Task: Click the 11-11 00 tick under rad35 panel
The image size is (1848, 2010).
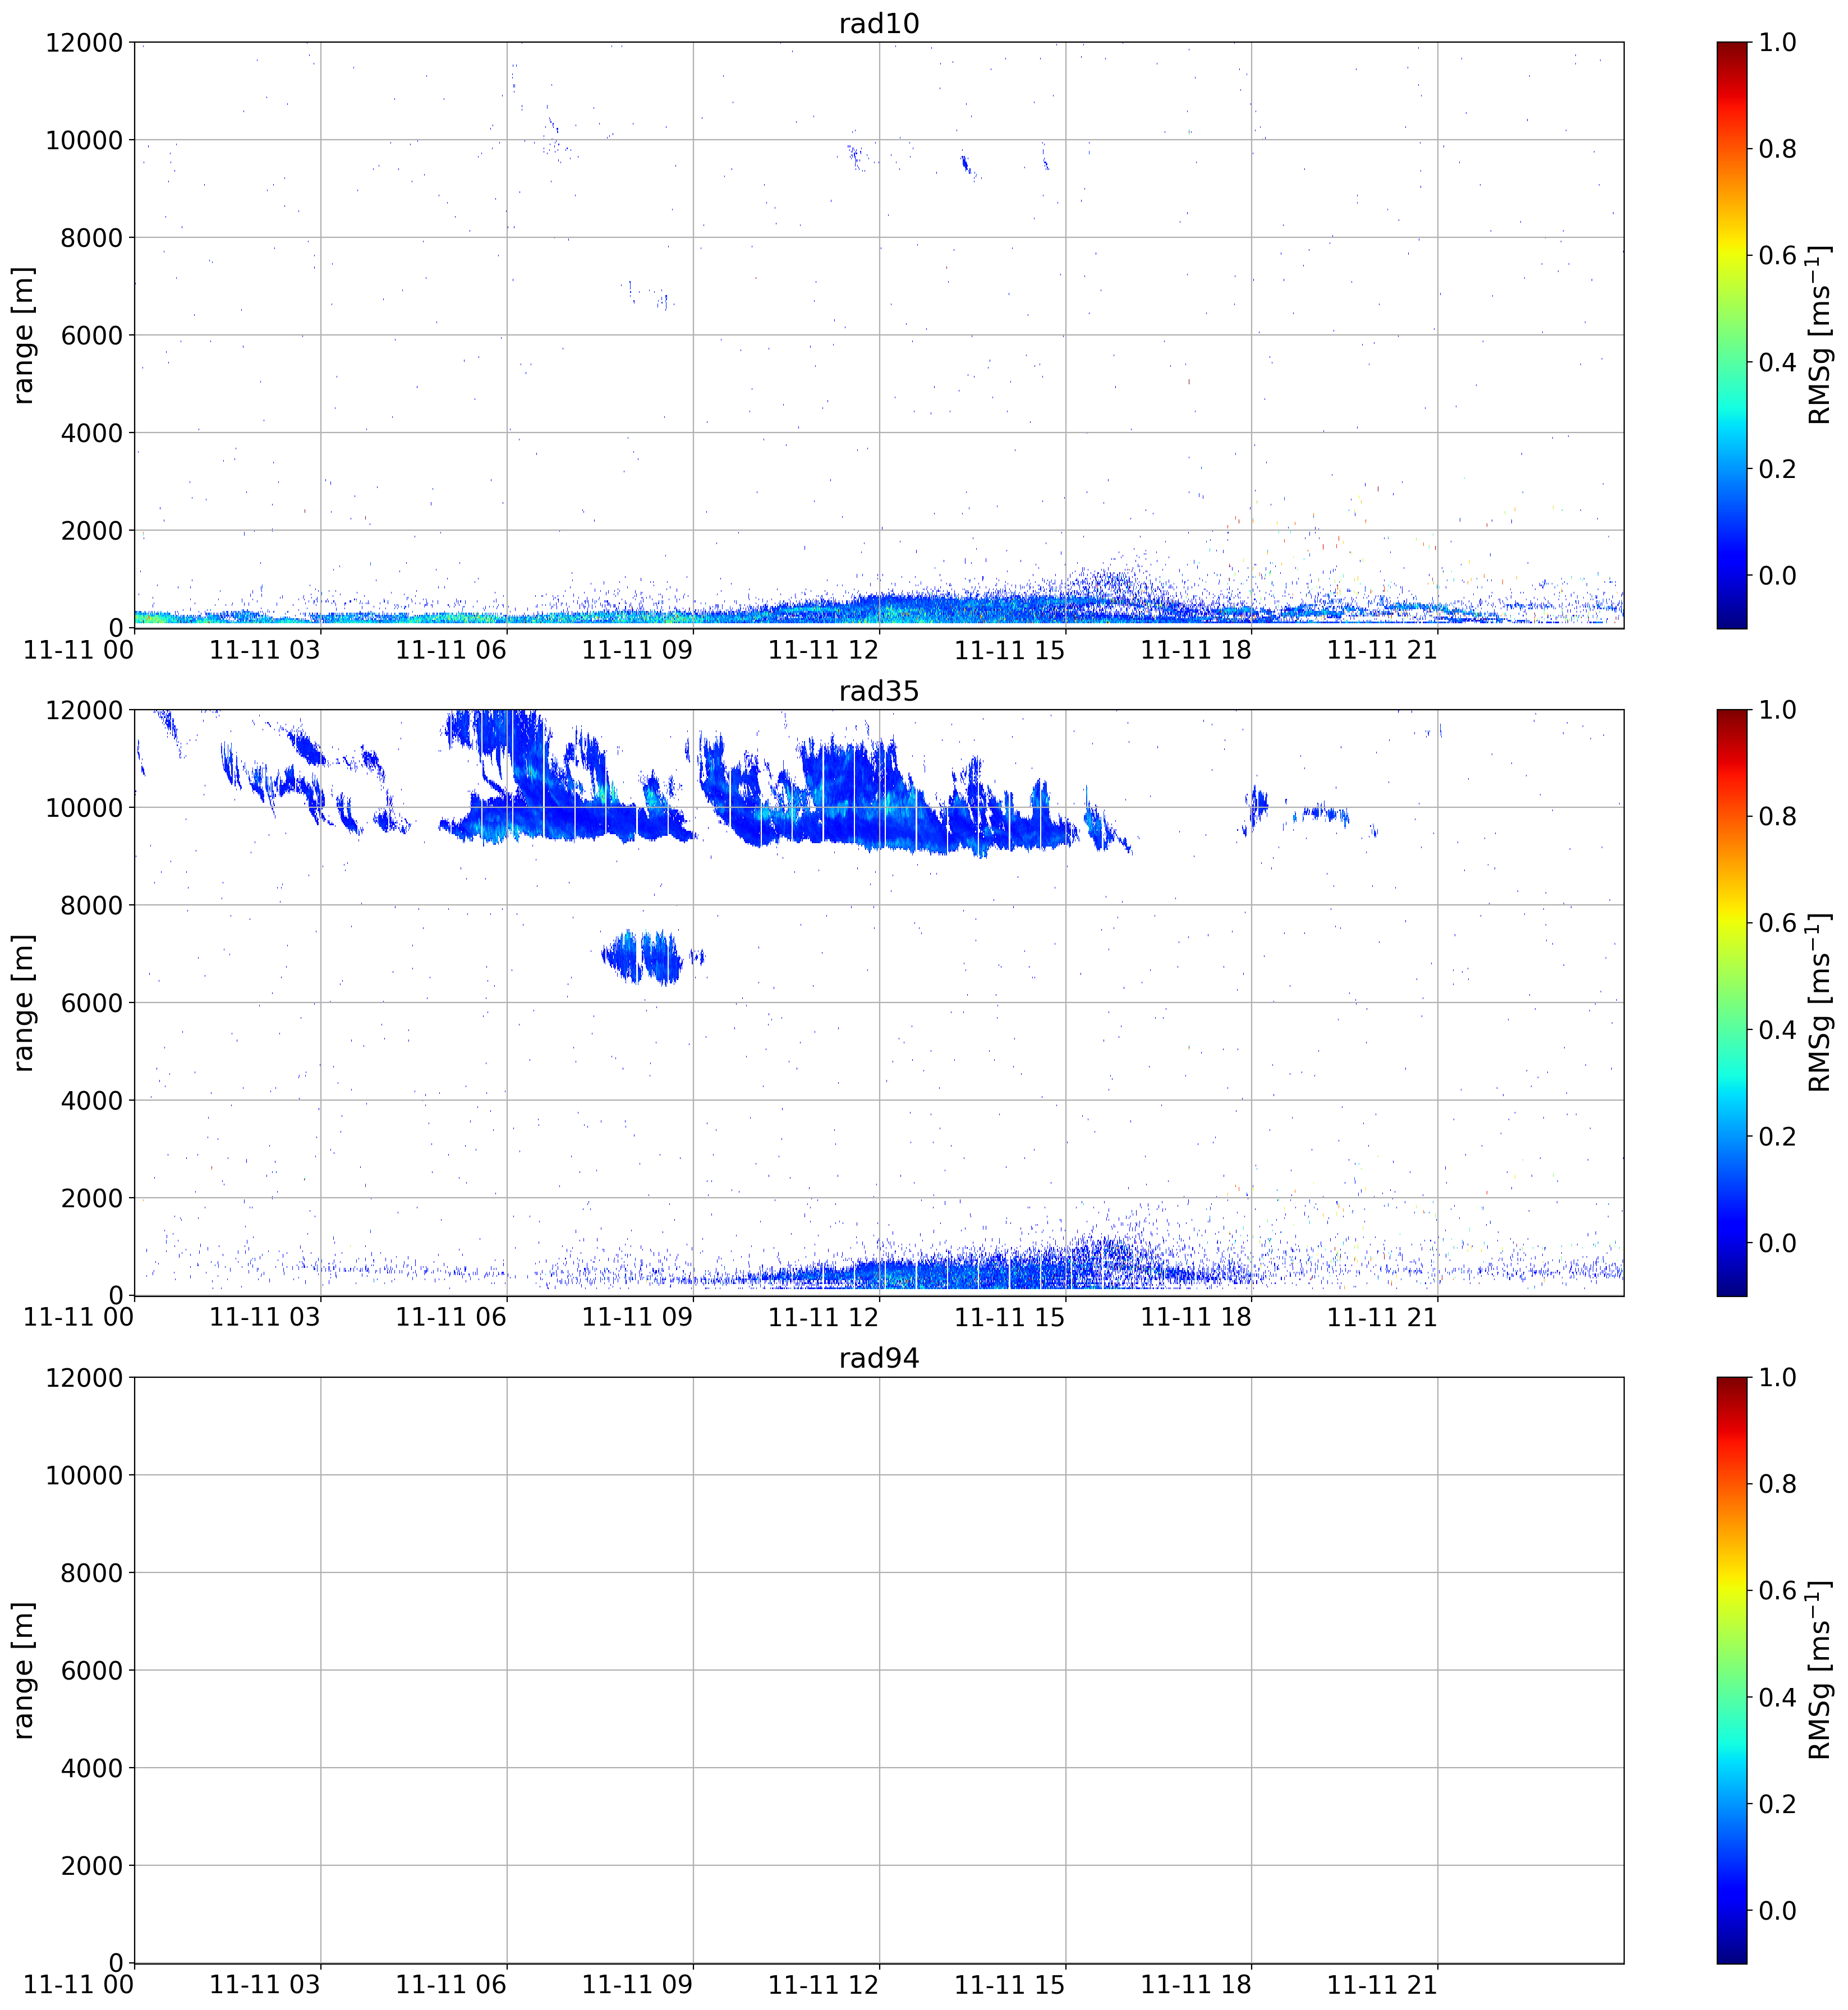Action: [79, 1318]
